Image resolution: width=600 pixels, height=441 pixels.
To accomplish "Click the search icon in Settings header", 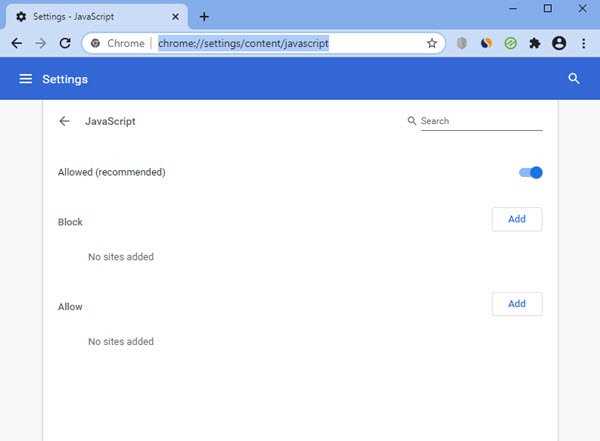I will click(574, 78).
